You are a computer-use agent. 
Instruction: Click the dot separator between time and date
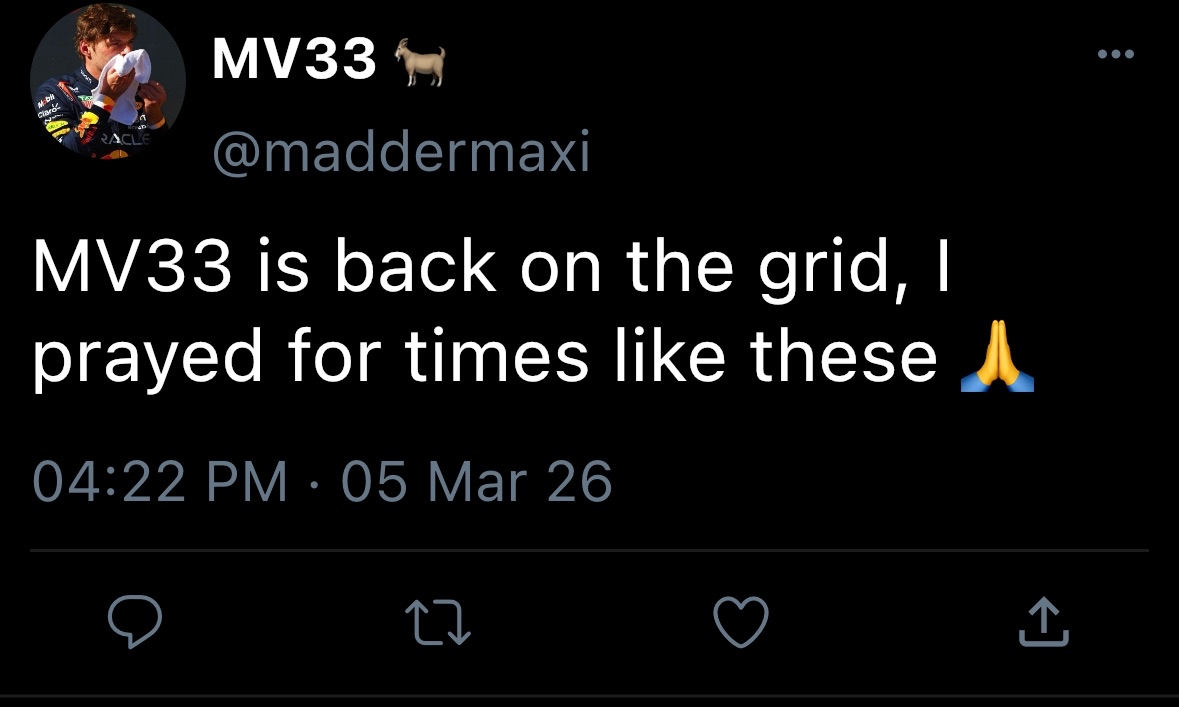click(315, 482)
